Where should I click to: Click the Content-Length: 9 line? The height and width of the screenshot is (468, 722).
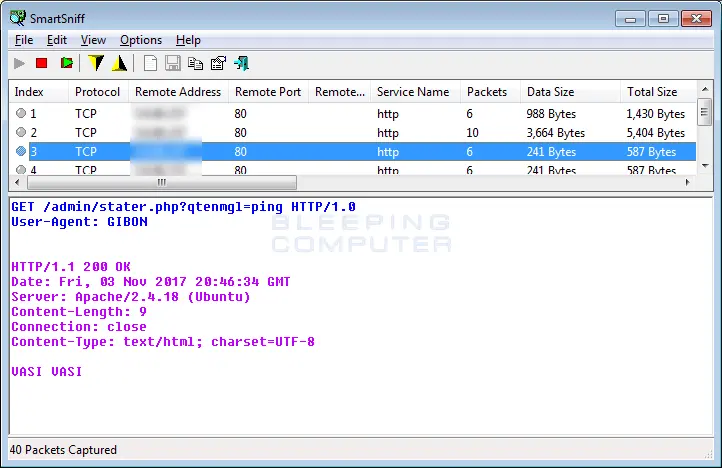tap(79, 312)
